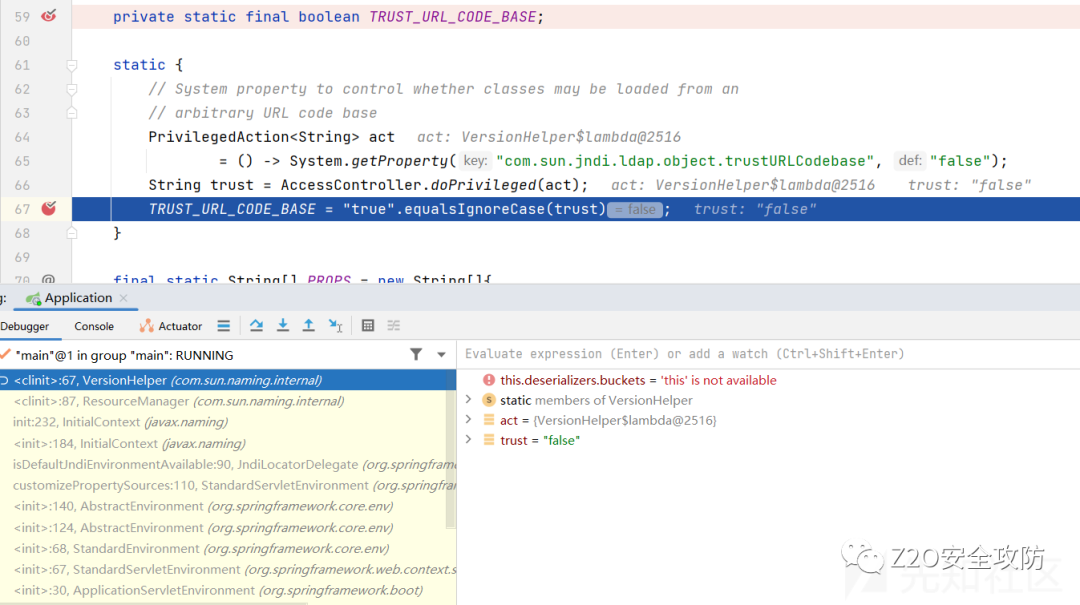The height and width of the screenshot is (605, 1080).
Task: Click the gutter @ icon on line 70
Action: pyautogui.click(x=48, y=280)
